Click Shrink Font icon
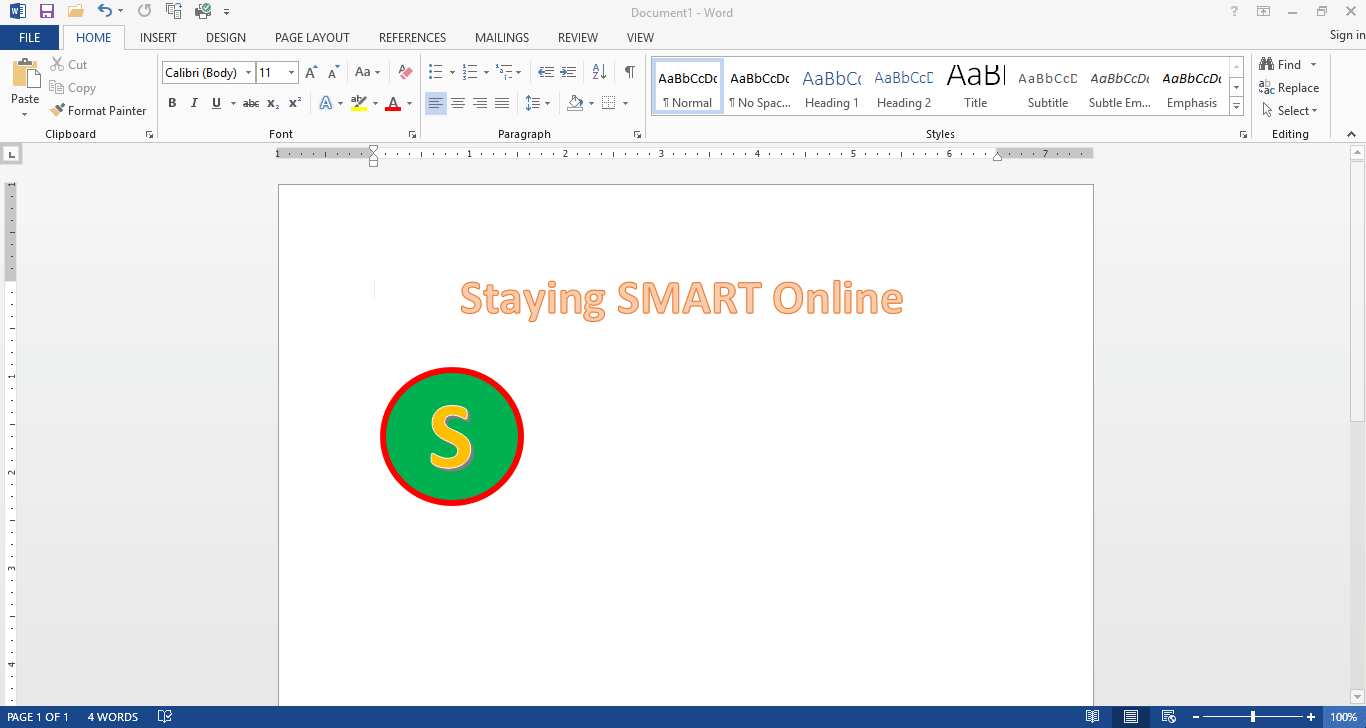The width and height of the screenshot is (1366, 728). [x=333, y=73]
